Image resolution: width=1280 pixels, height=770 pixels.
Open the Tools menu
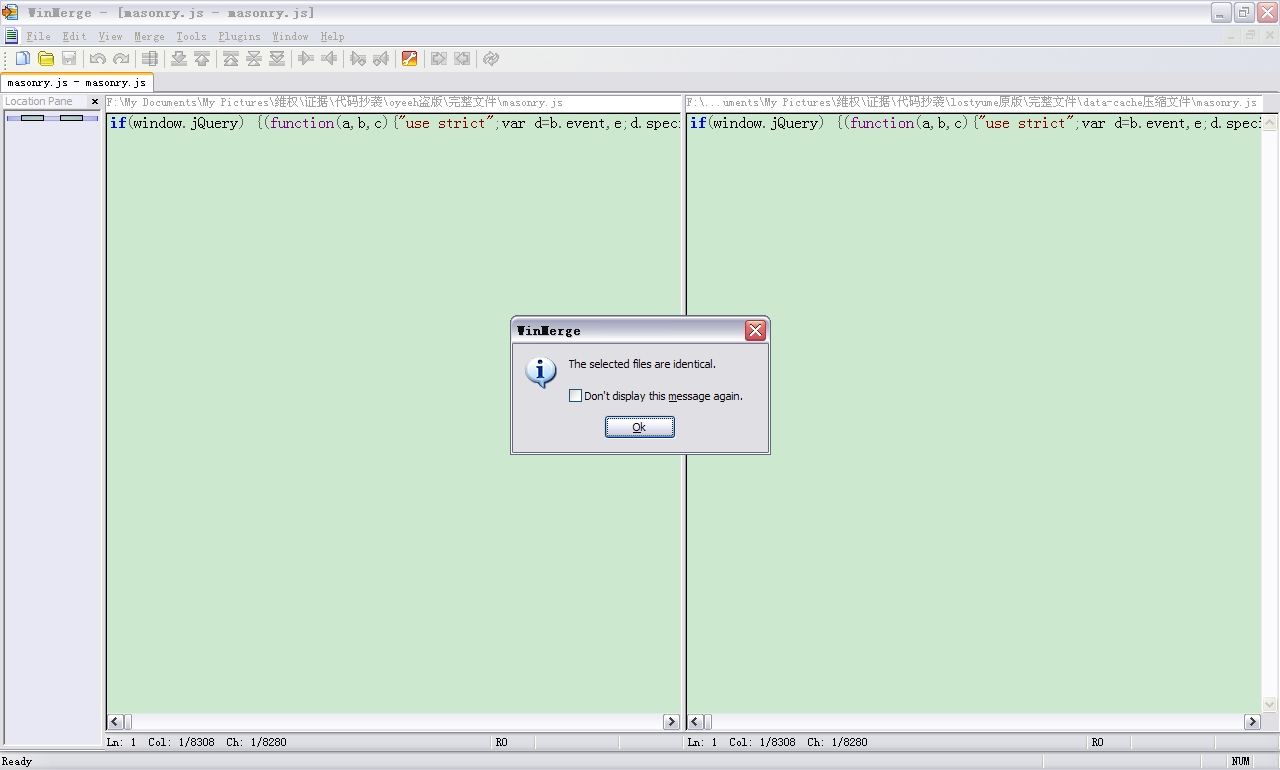192,37
